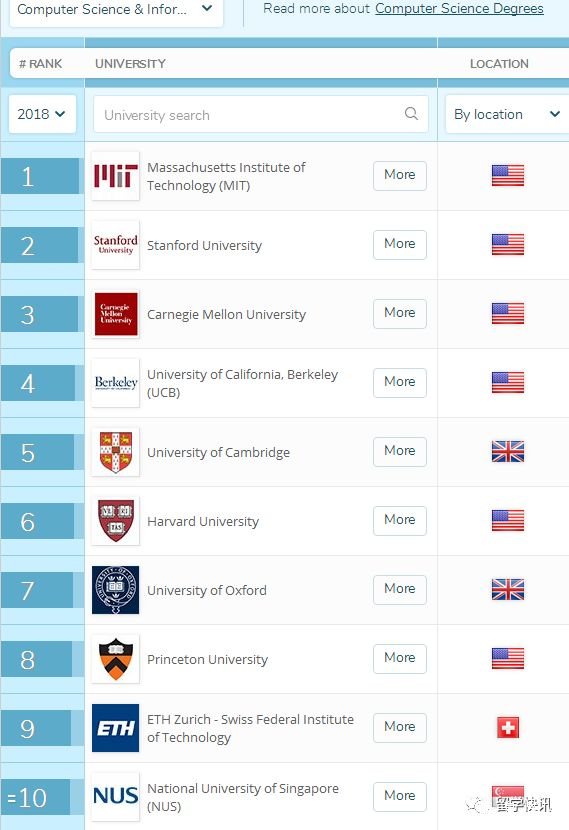The width and height of the screenshot is (569, 830).
Task: Click the University search field
Action: point(260,114)
